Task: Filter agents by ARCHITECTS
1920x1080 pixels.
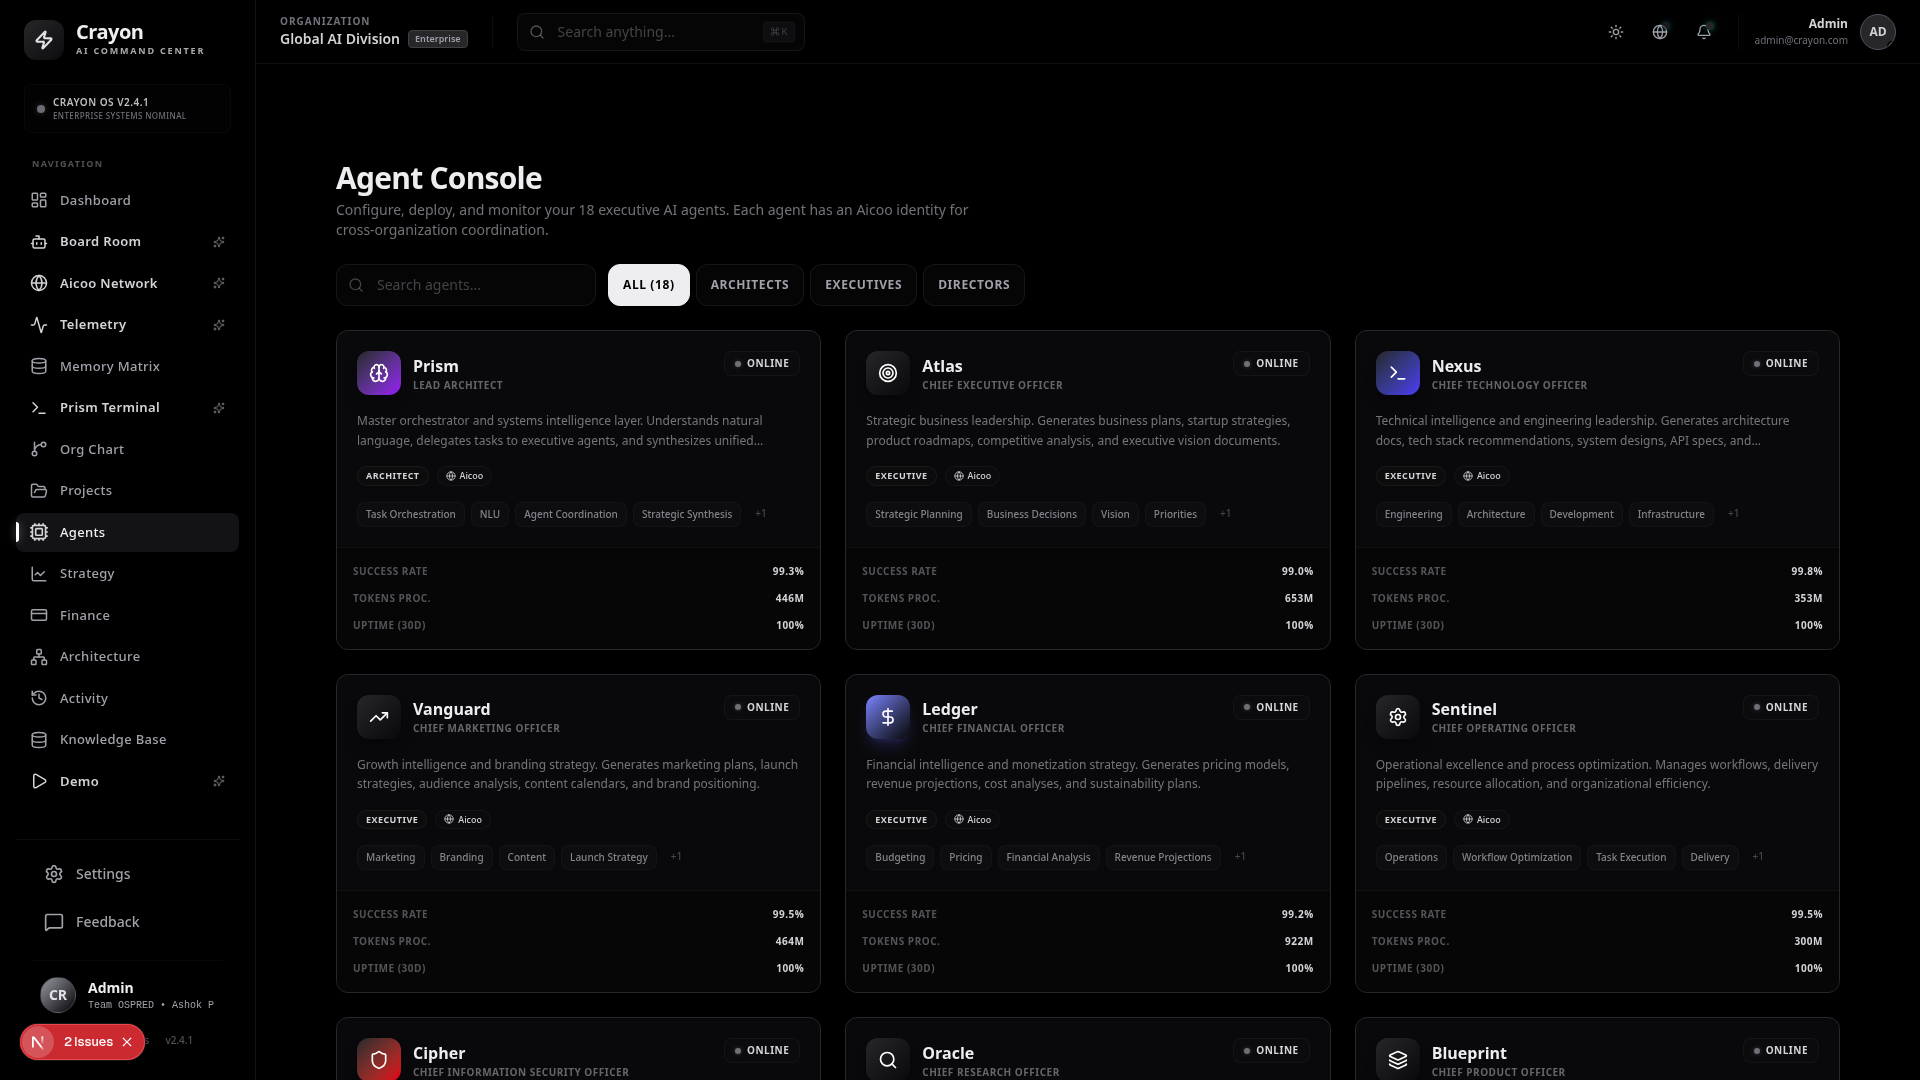Action: coord(750,285)
